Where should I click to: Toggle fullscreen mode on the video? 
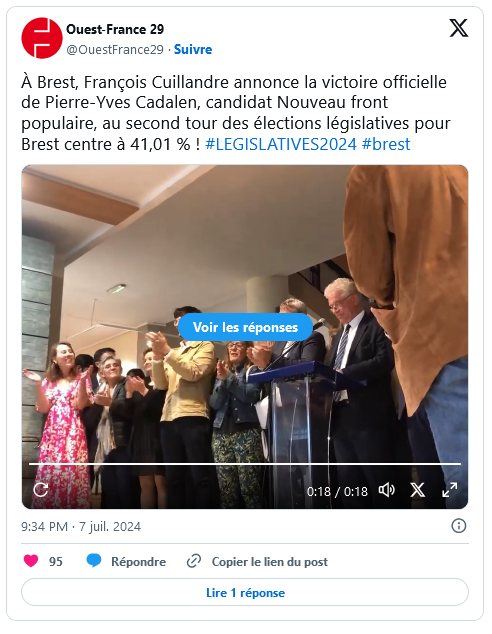point(450,490)
